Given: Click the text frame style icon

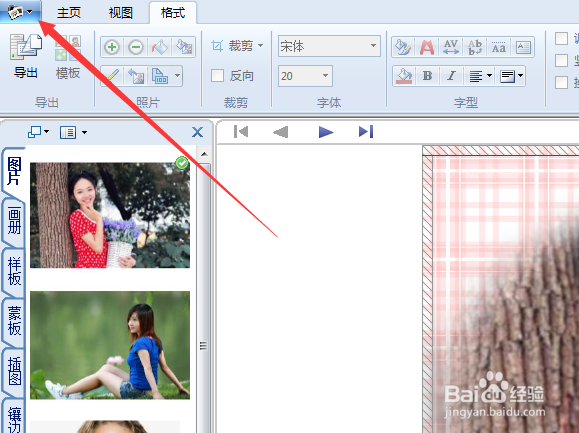Looking at the screenshot, I should pos(508,76).
